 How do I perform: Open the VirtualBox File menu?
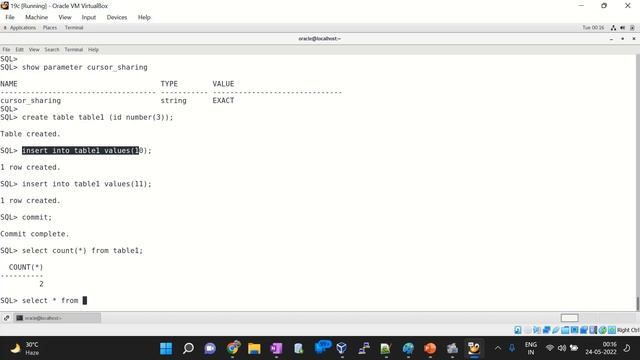tap(10, 17)
